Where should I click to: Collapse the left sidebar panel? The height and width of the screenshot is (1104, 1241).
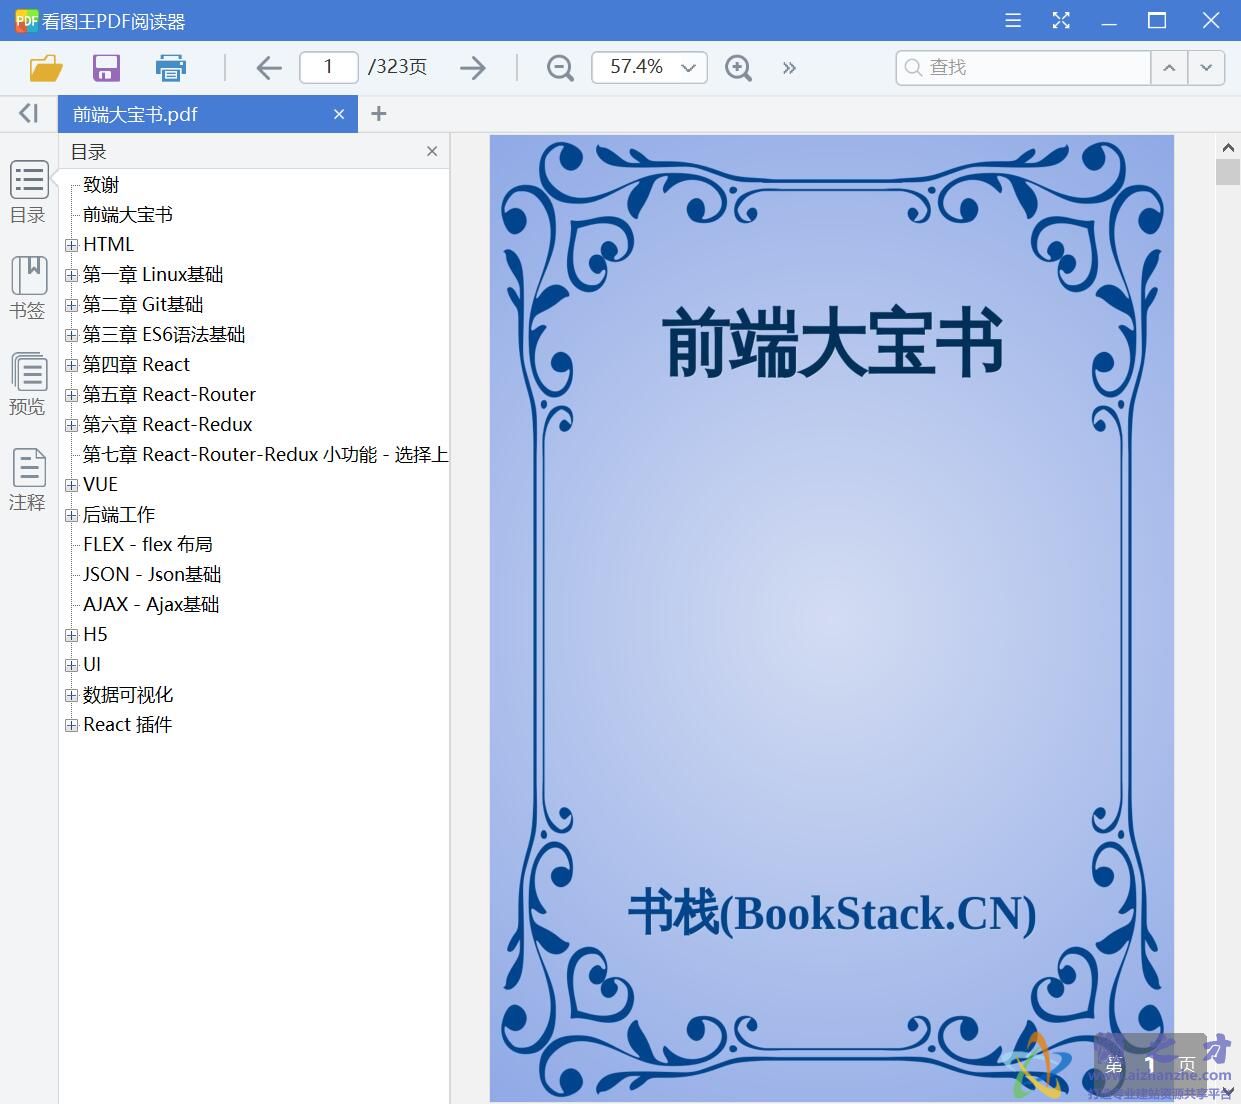pyautogui.click(x=27, y=113)
